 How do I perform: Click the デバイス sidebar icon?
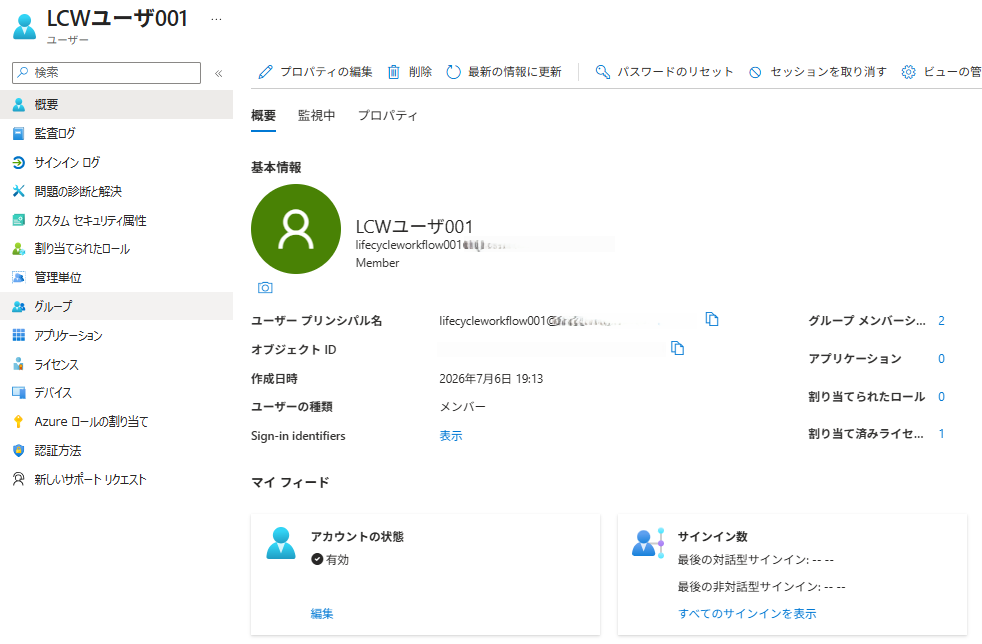(19, 393)
